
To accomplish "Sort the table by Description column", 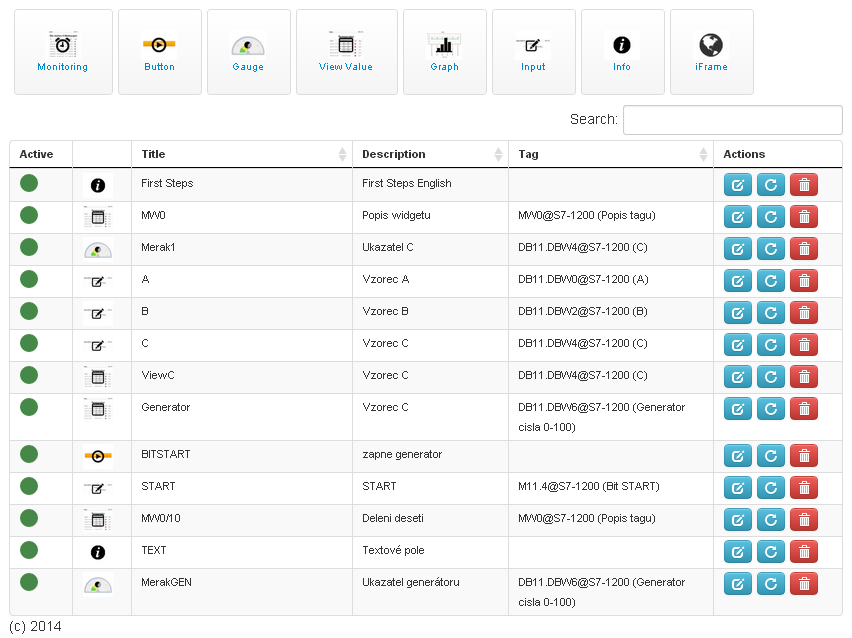I will [x=430, y=154].
